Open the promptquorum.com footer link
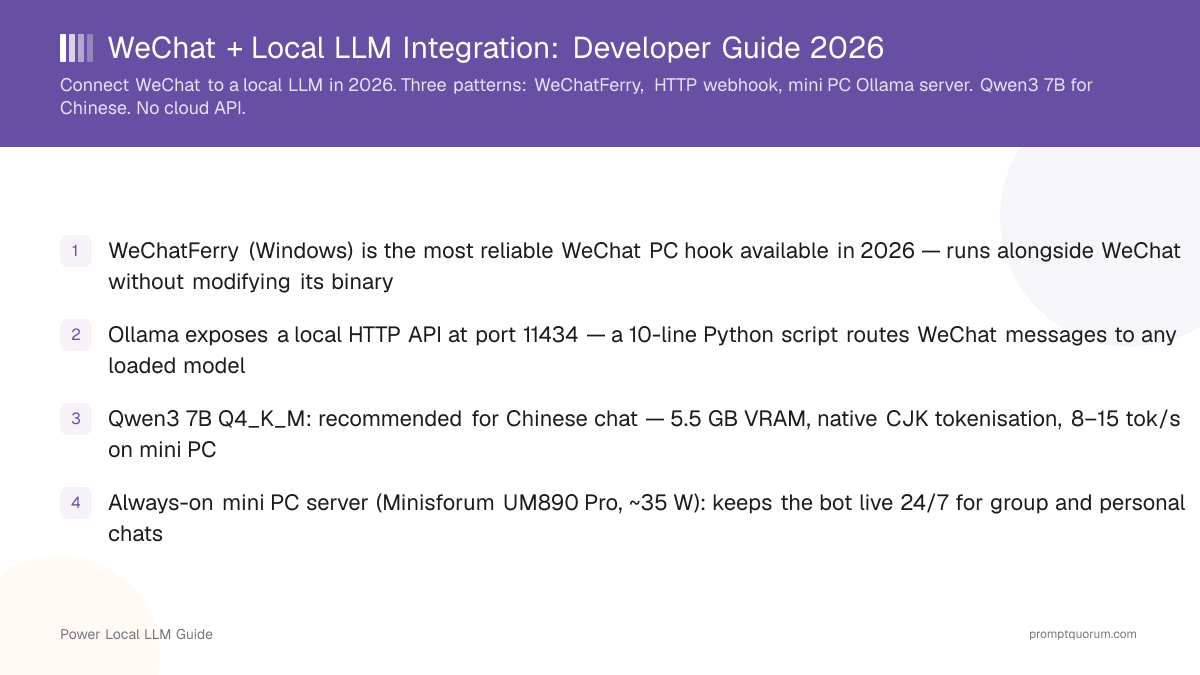The width and height of the screenshot is (1200, 675). (1083, 634)
